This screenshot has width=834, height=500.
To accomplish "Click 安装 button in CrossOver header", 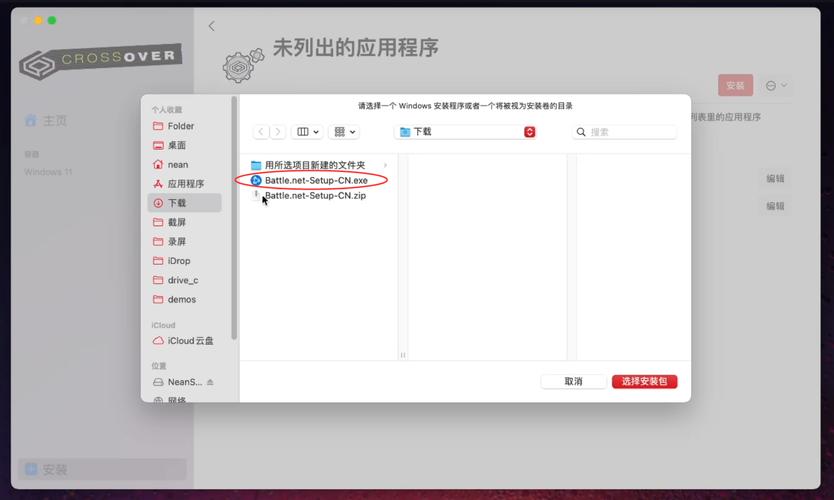I will [x=736, y=85].
